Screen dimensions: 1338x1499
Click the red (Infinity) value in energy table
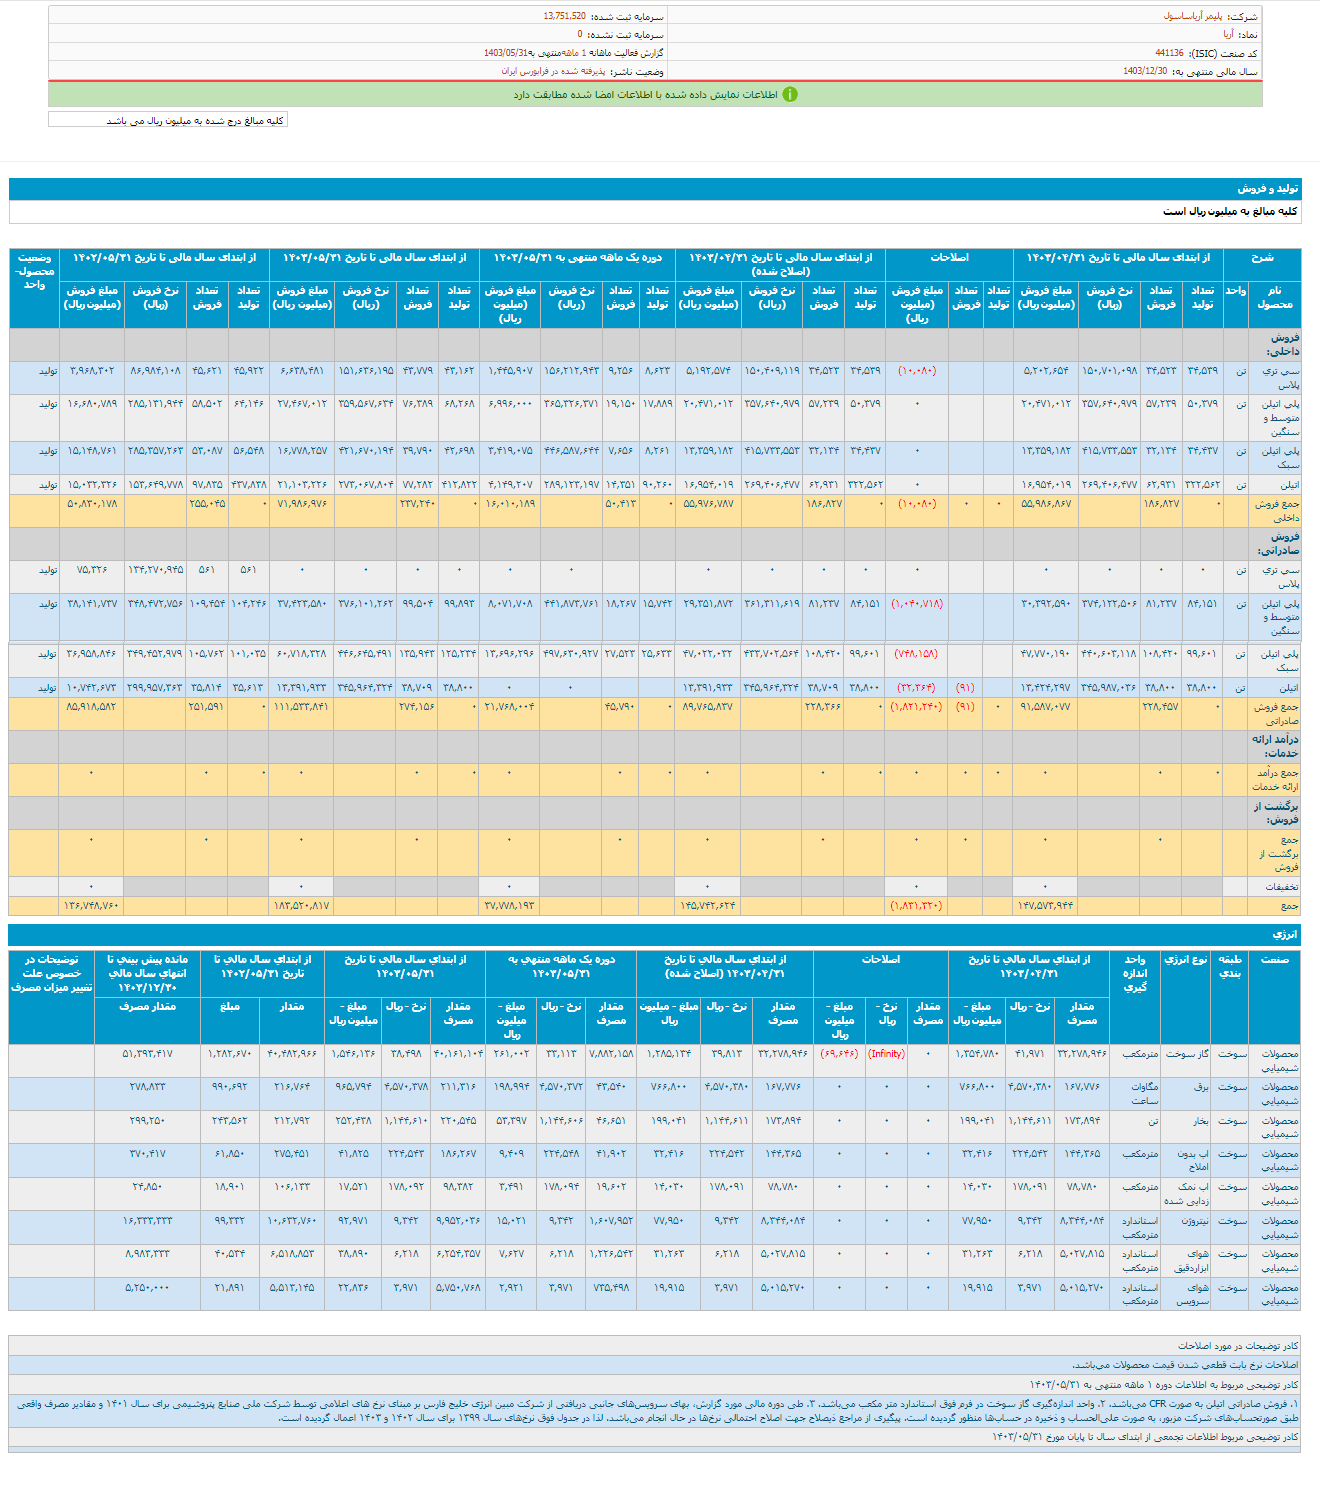886,1053
